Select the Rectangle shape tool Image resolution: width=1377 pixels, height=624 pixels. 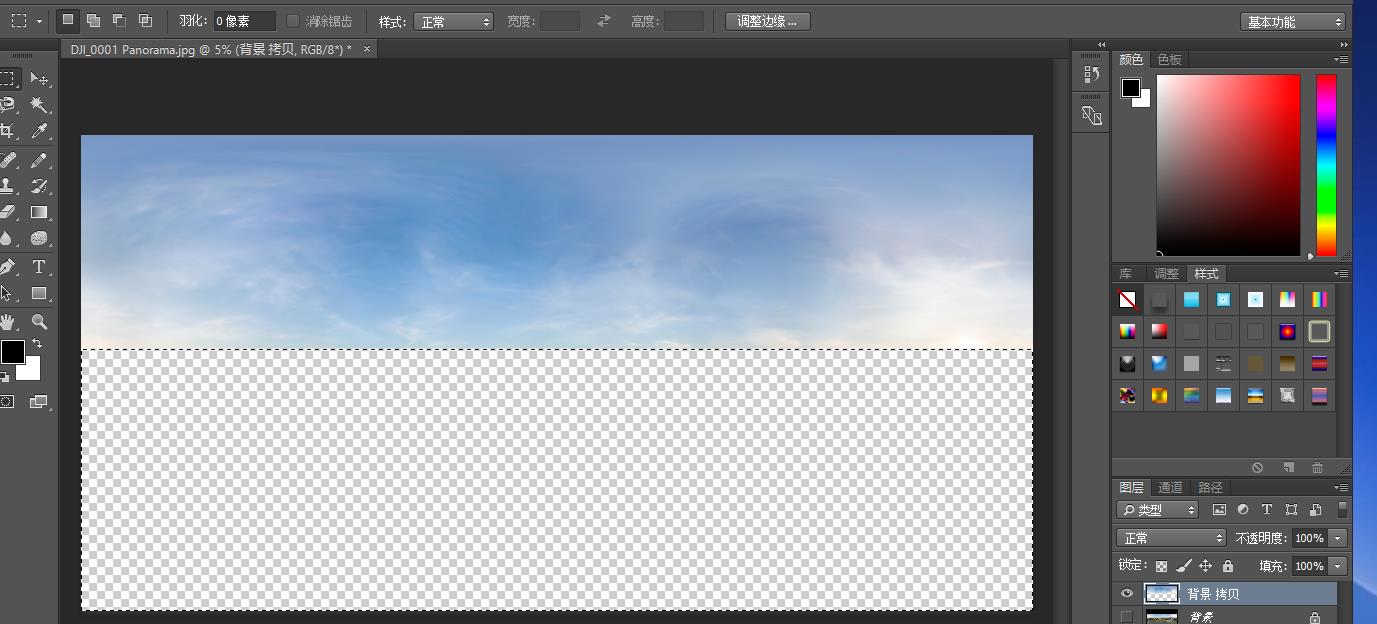point(39,293)
